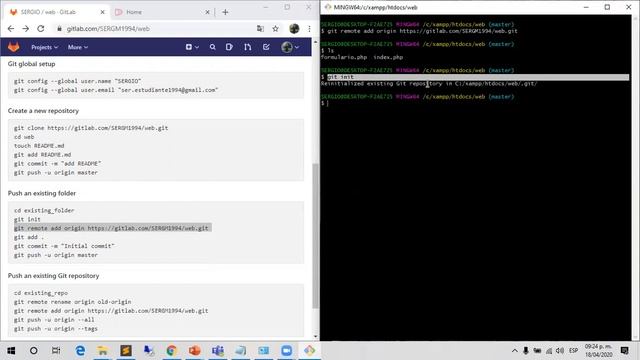Go forward in the Chrome browser
640x360 pixels.
point(26,29)
